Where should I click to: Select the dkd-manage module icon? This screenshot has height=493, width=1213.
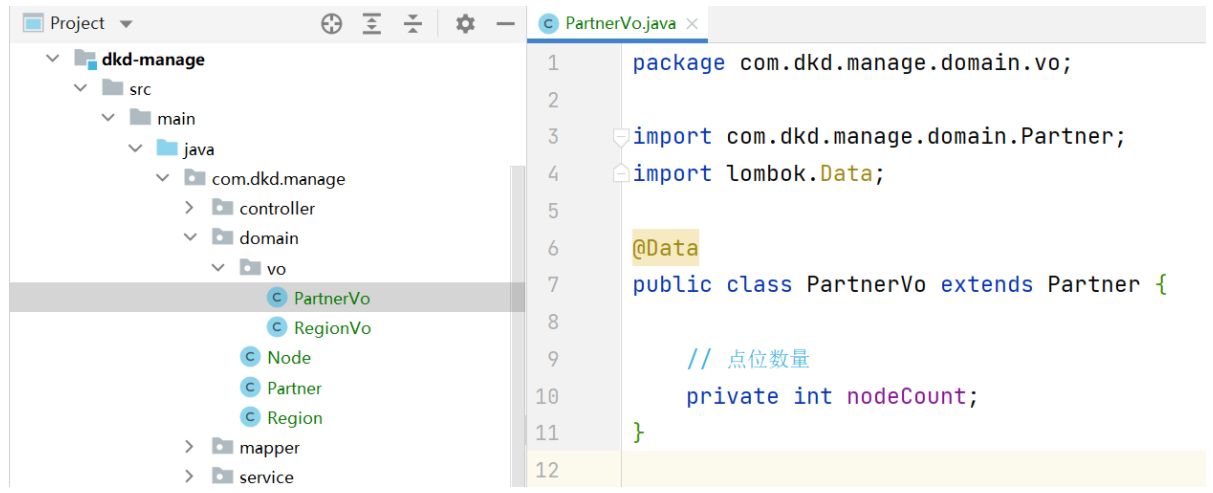tap(85, 59)
